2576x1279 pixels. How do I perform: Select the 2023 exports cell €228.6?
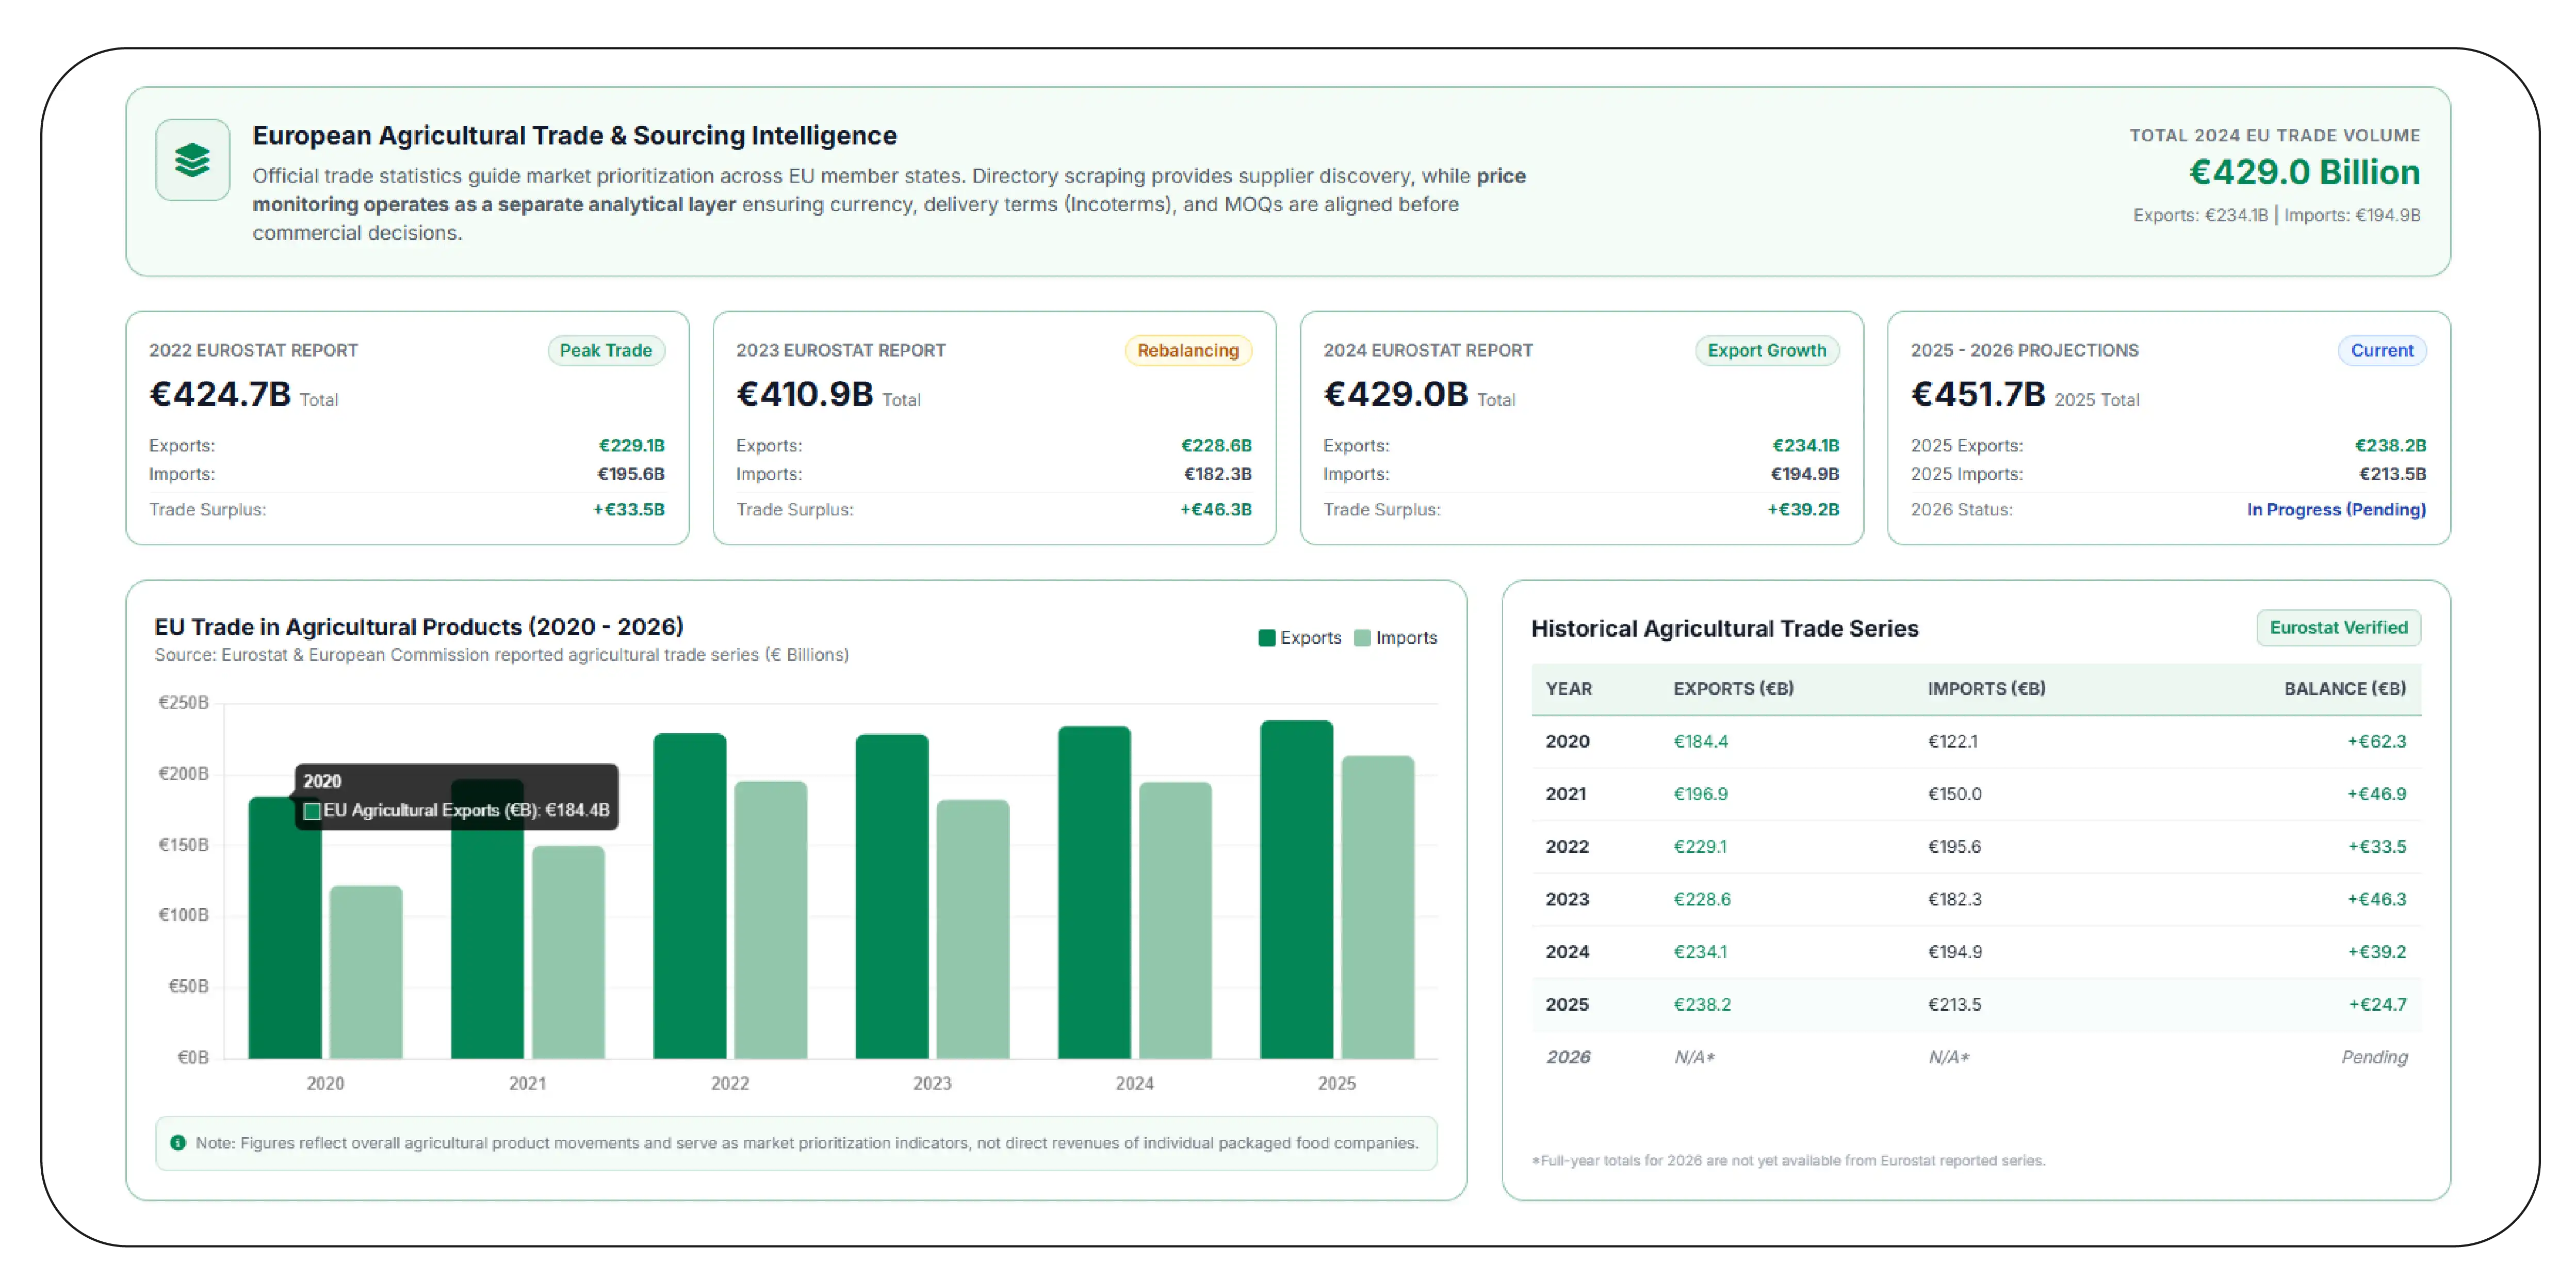click(x=1702, y=899)
